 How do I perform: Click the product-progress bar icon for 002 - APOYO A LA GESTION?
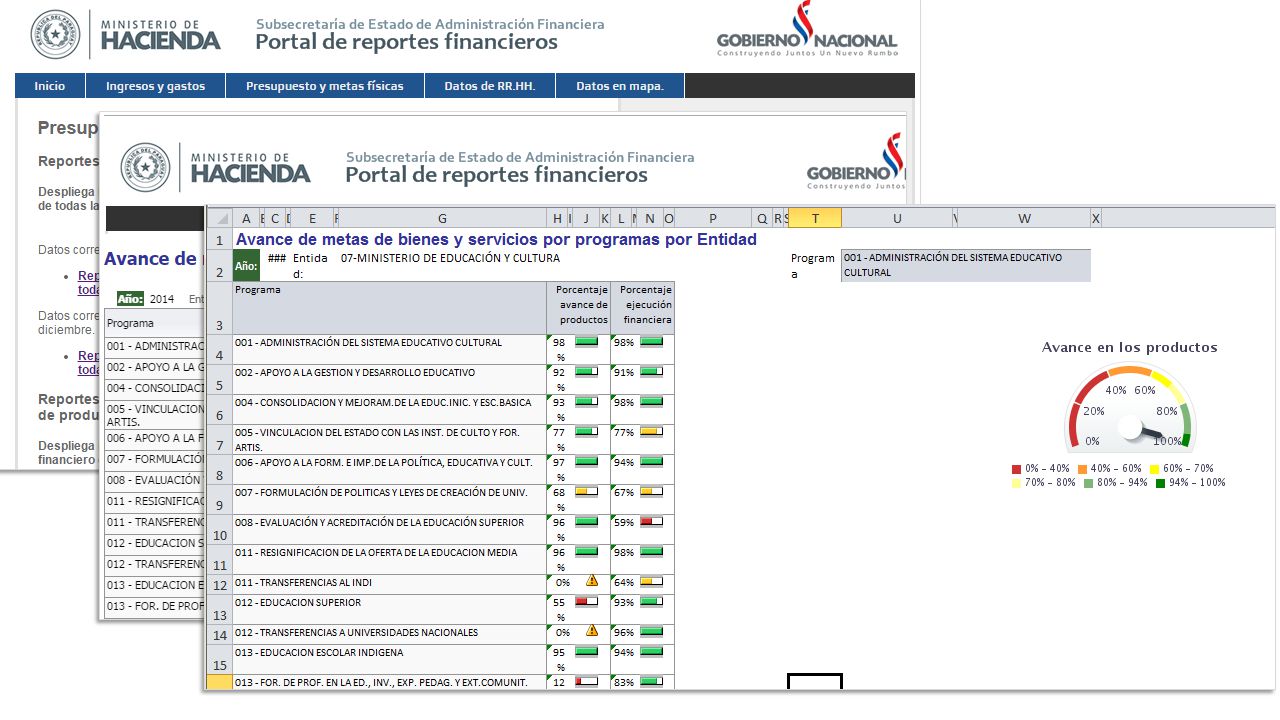pyautogui.click(x=586, y=372)
